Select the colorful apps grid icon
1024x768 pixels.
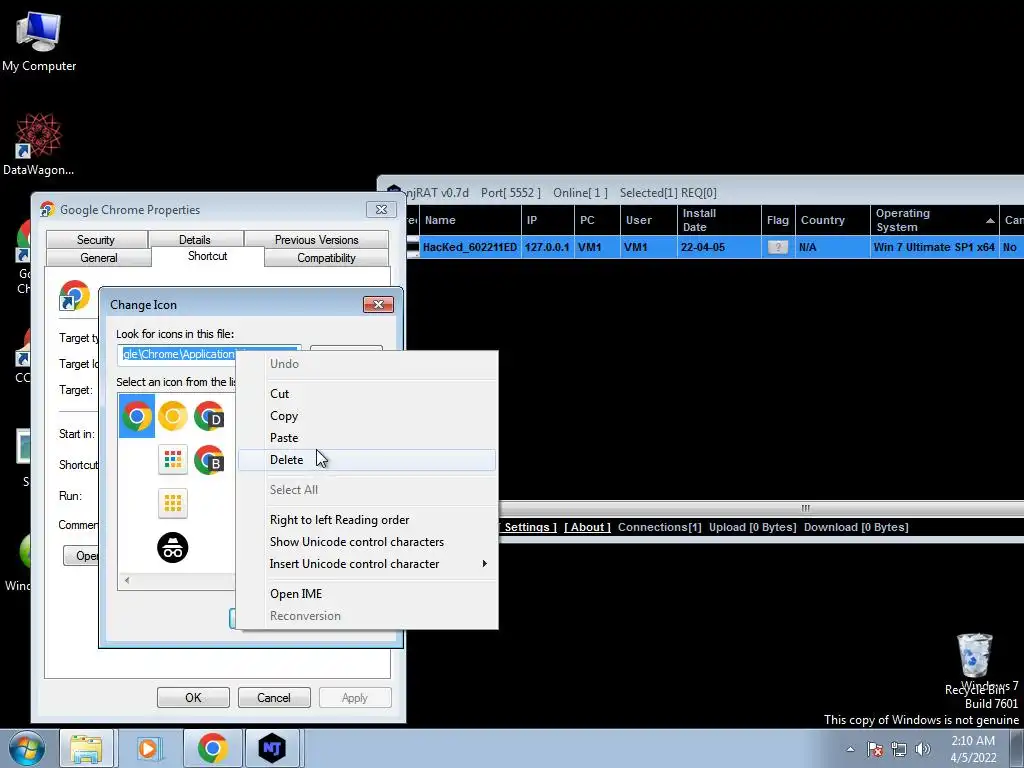pos(172,460)
